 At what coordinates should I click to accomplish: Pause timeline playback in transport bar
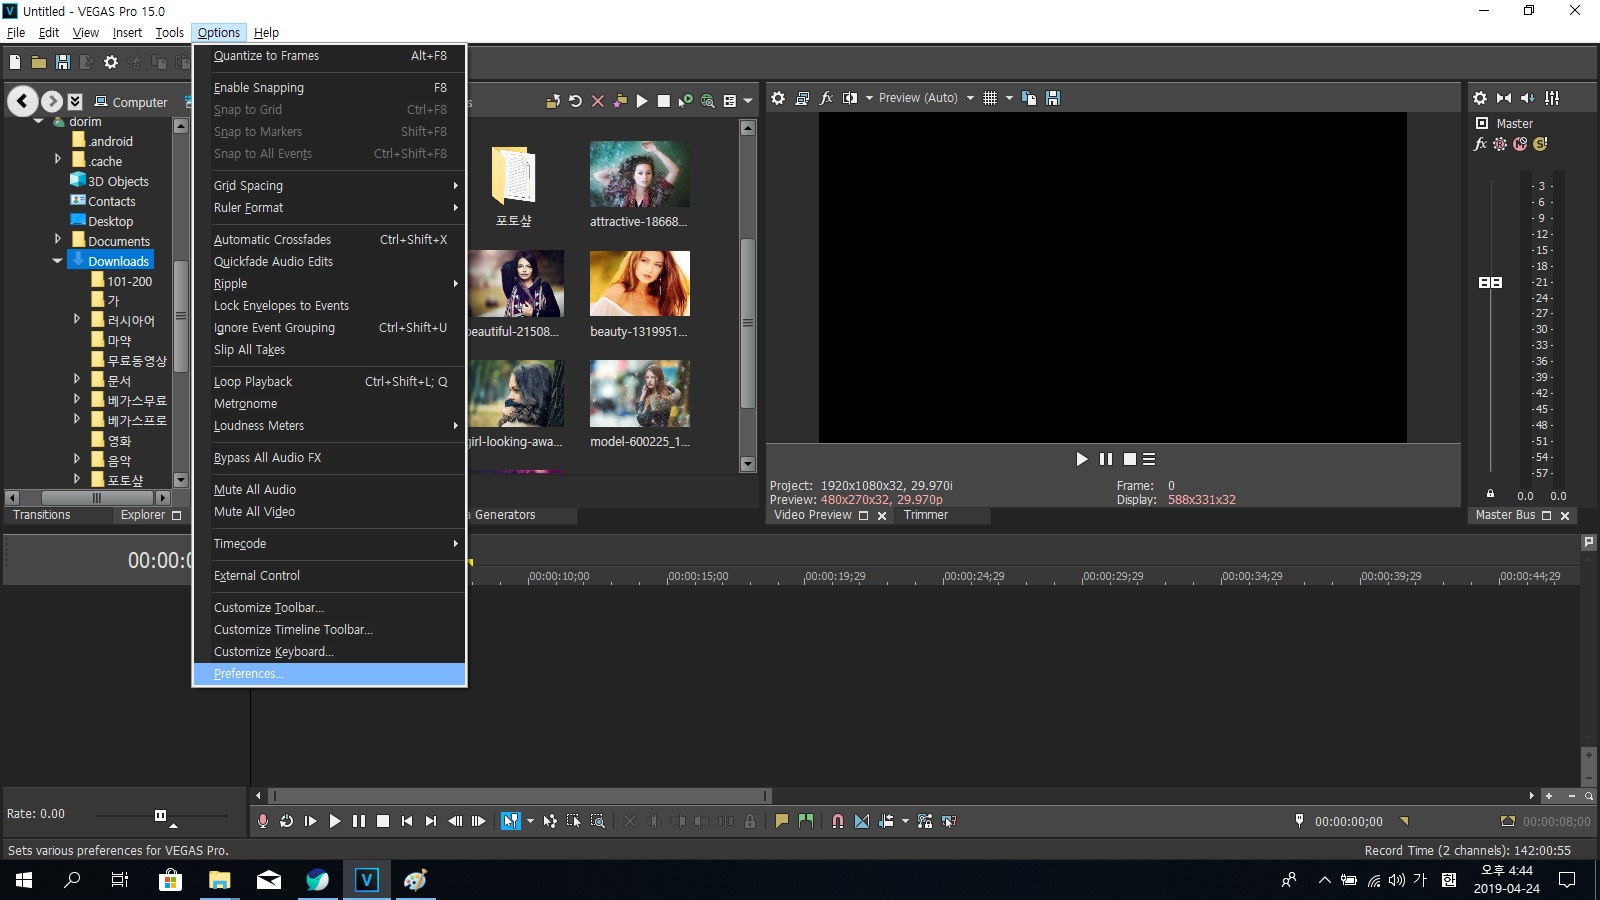click(x=359, y=821)
